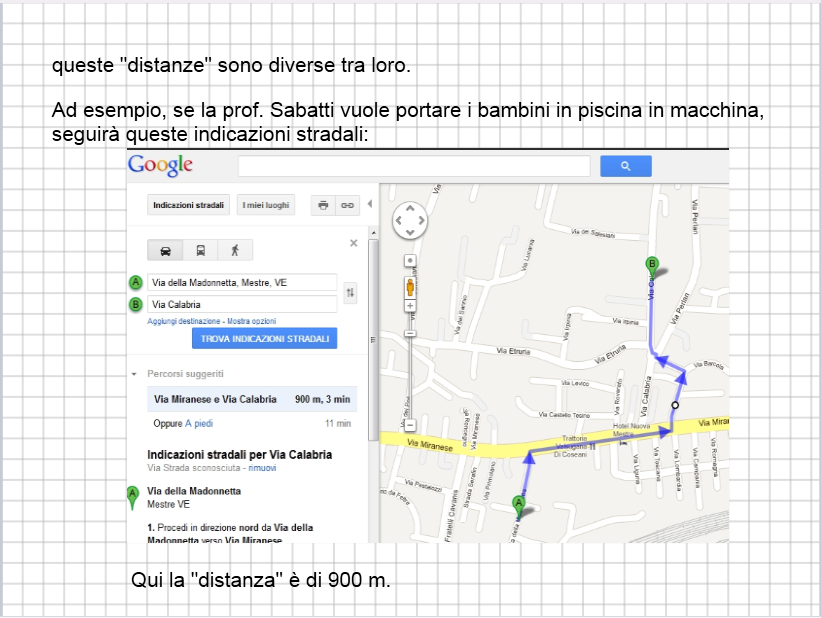Select the public transit bus mode
This screenshot has width=821, height=618.
(201, 250)
